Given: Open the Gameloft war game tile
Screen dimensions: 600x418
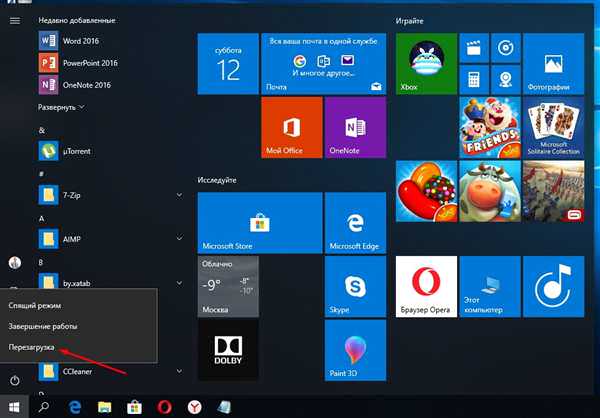Looking at the screenshot, I should [553, 191].
